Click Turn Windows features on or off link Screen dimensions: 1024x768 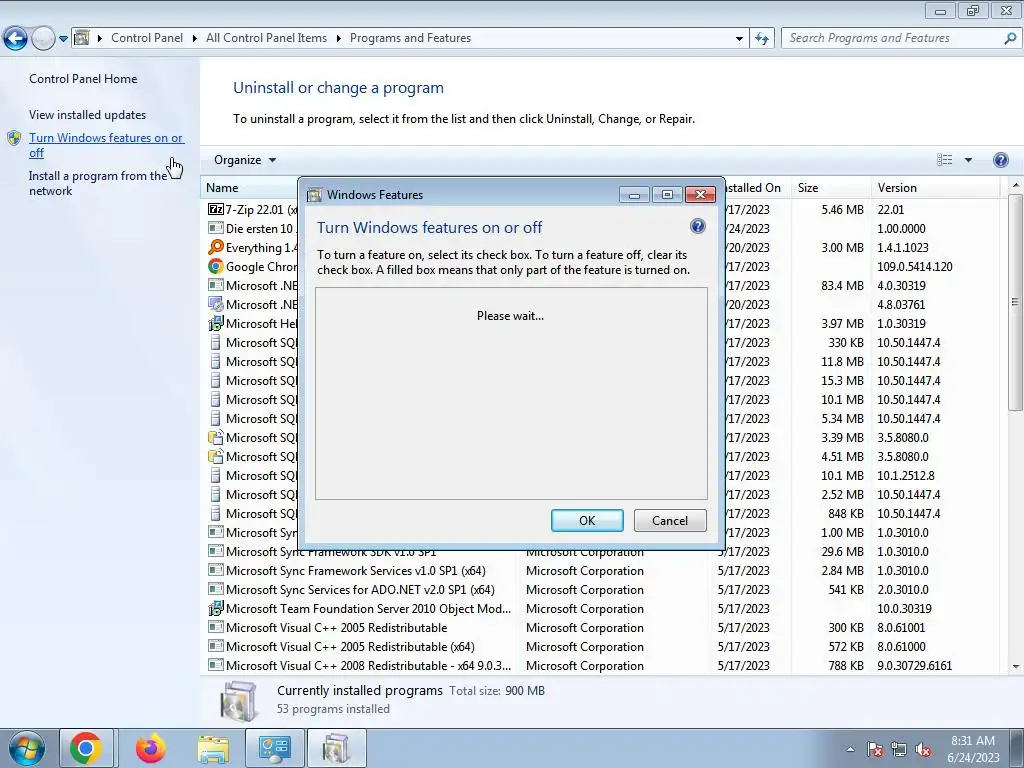pos(106,145)
